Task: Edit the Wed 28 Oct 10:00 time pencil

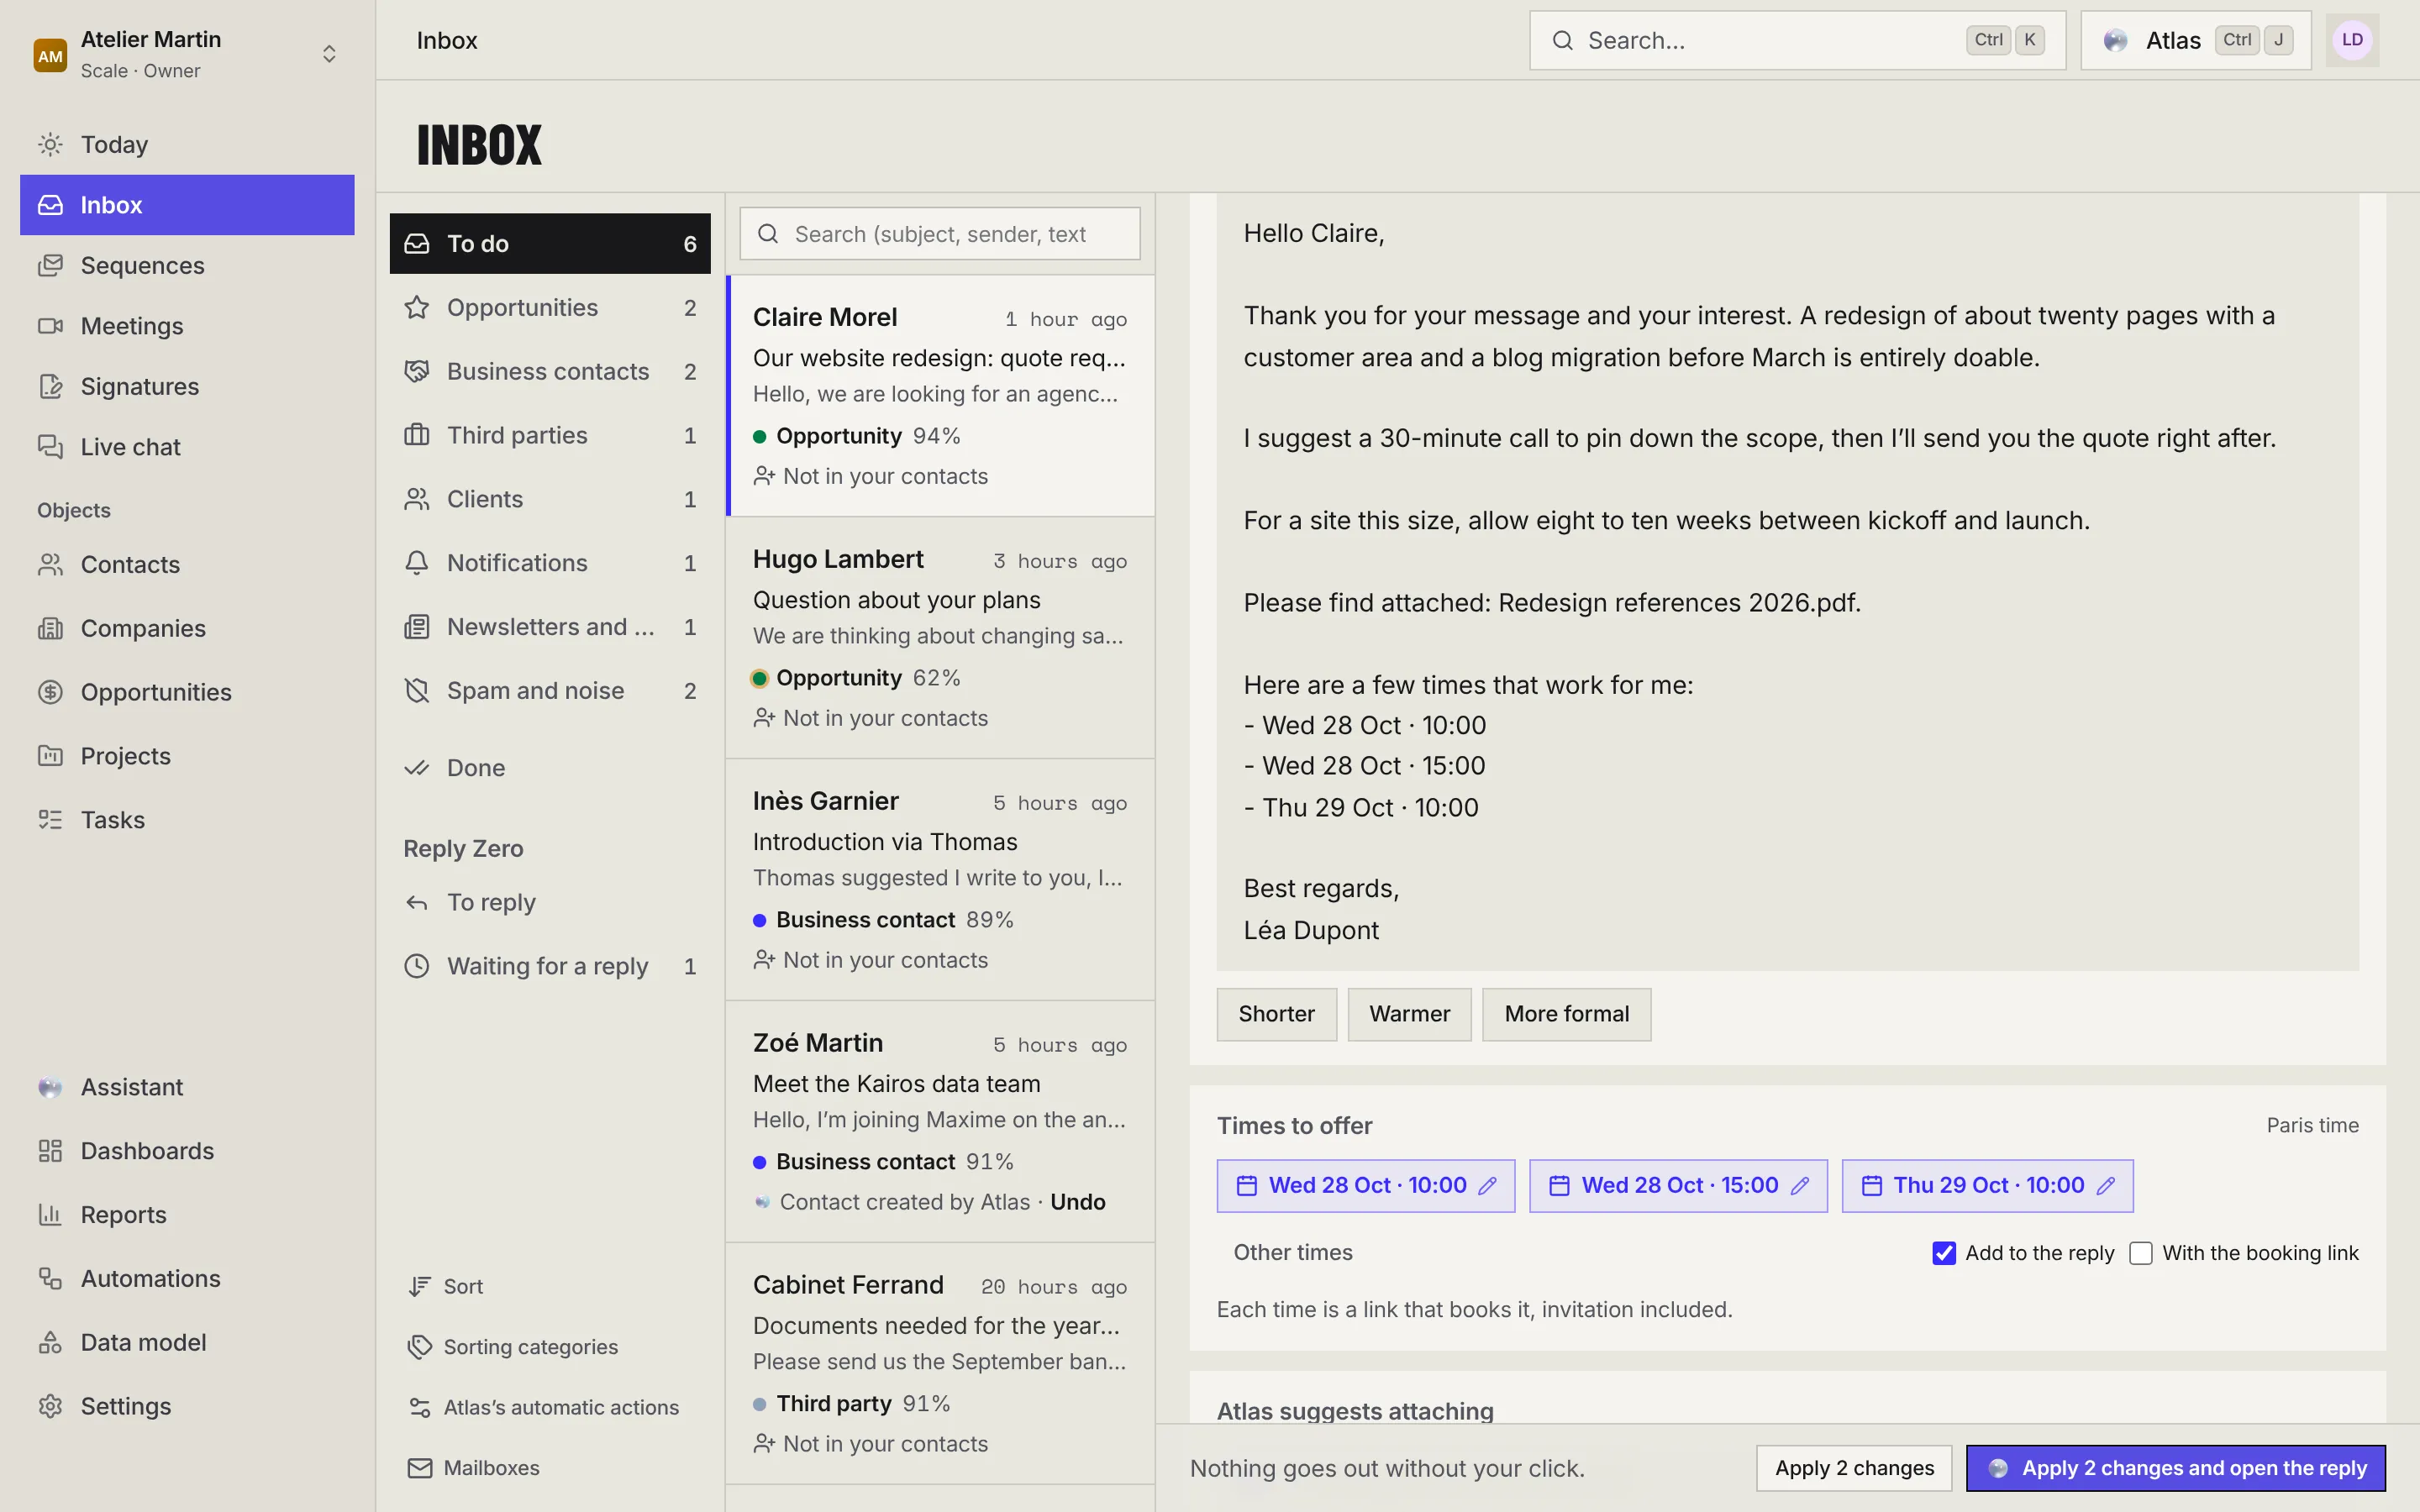Action: click(1487, 1186)
